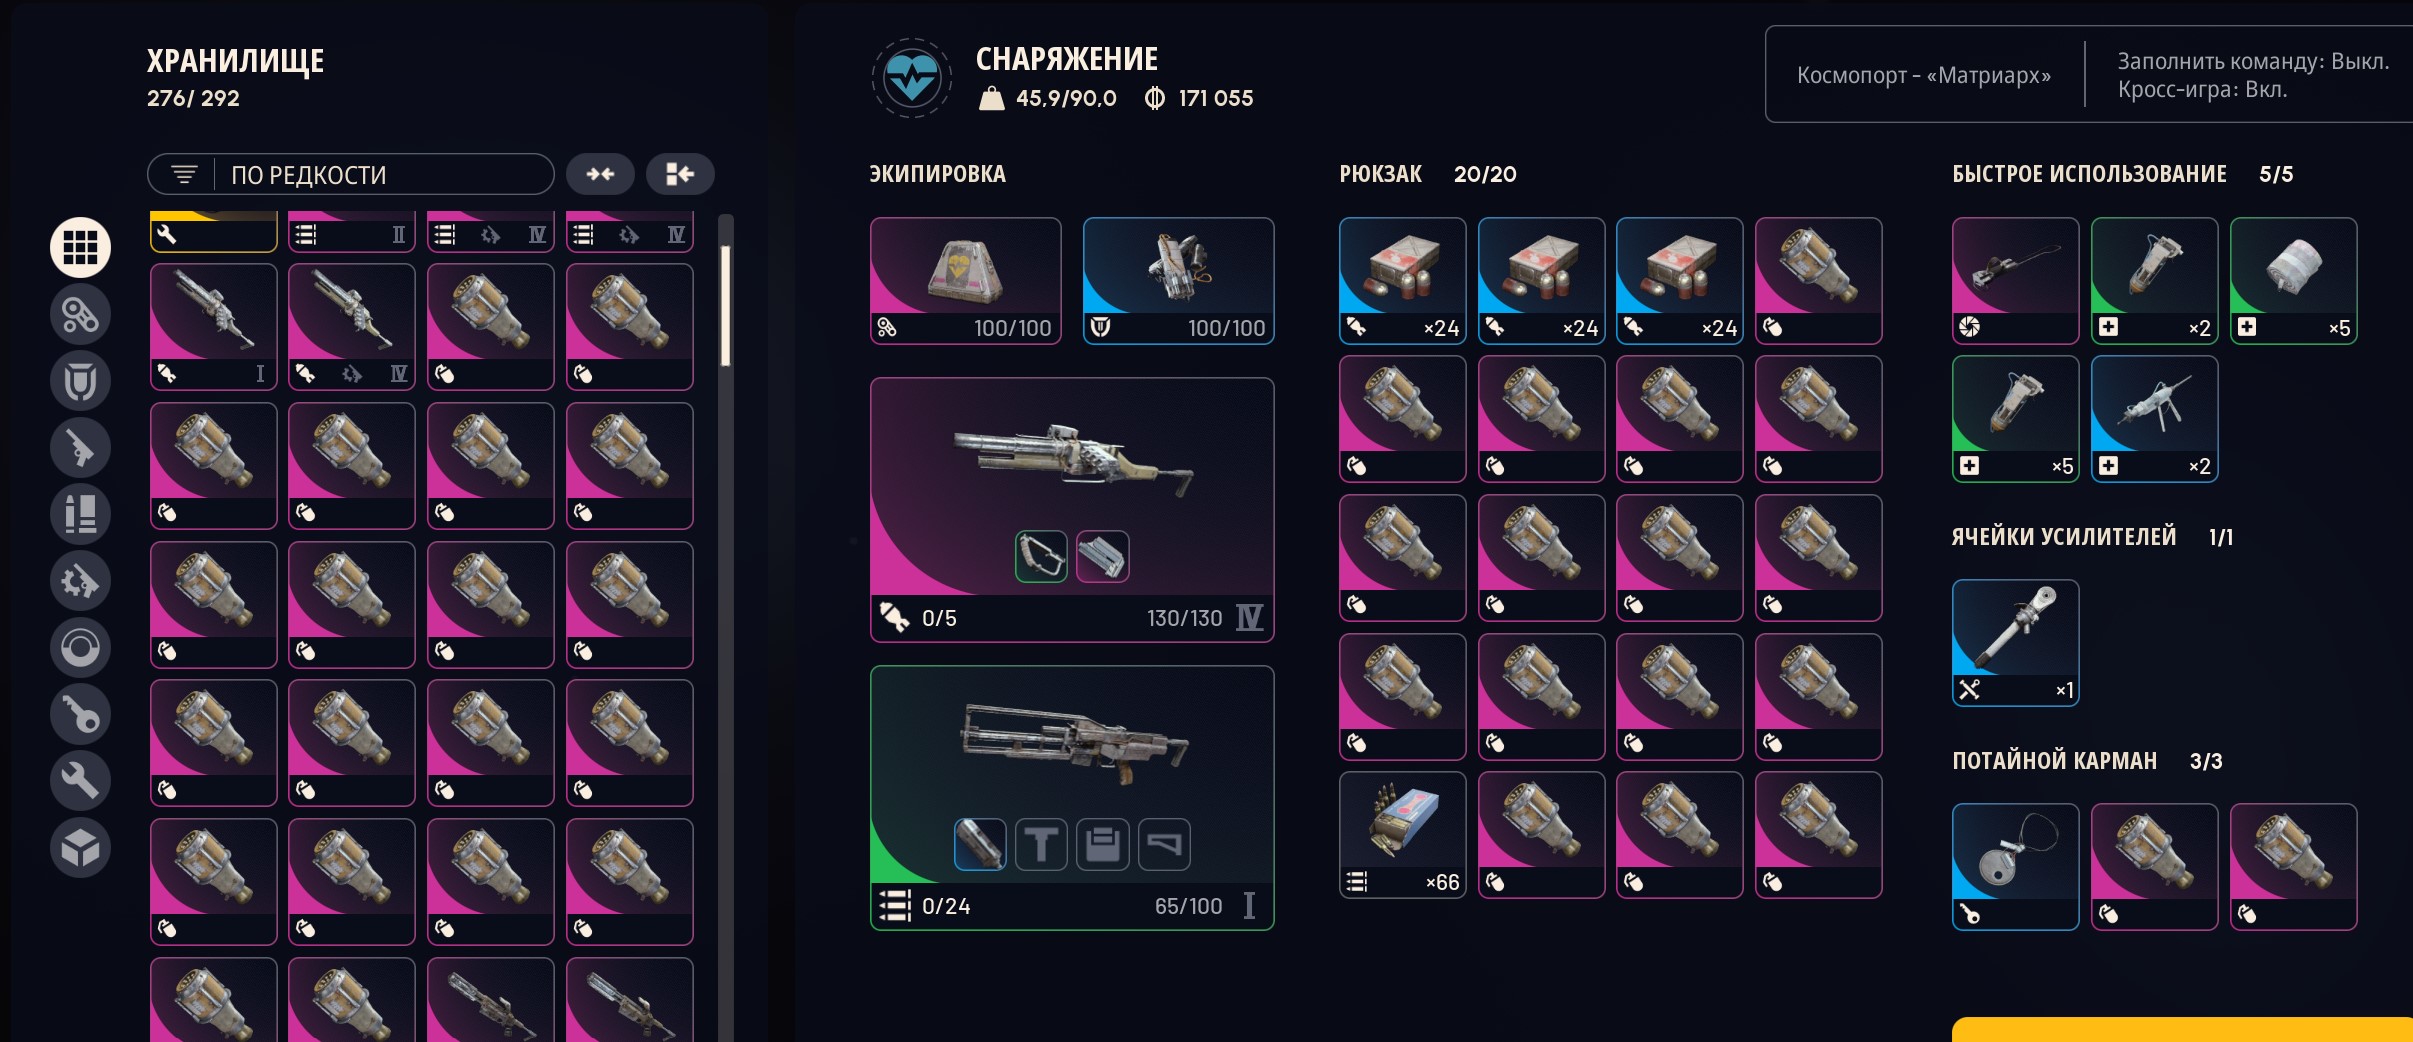Select the amplifier slot item ×1
This screenshot has width=2413, height=1042.
2015,643
